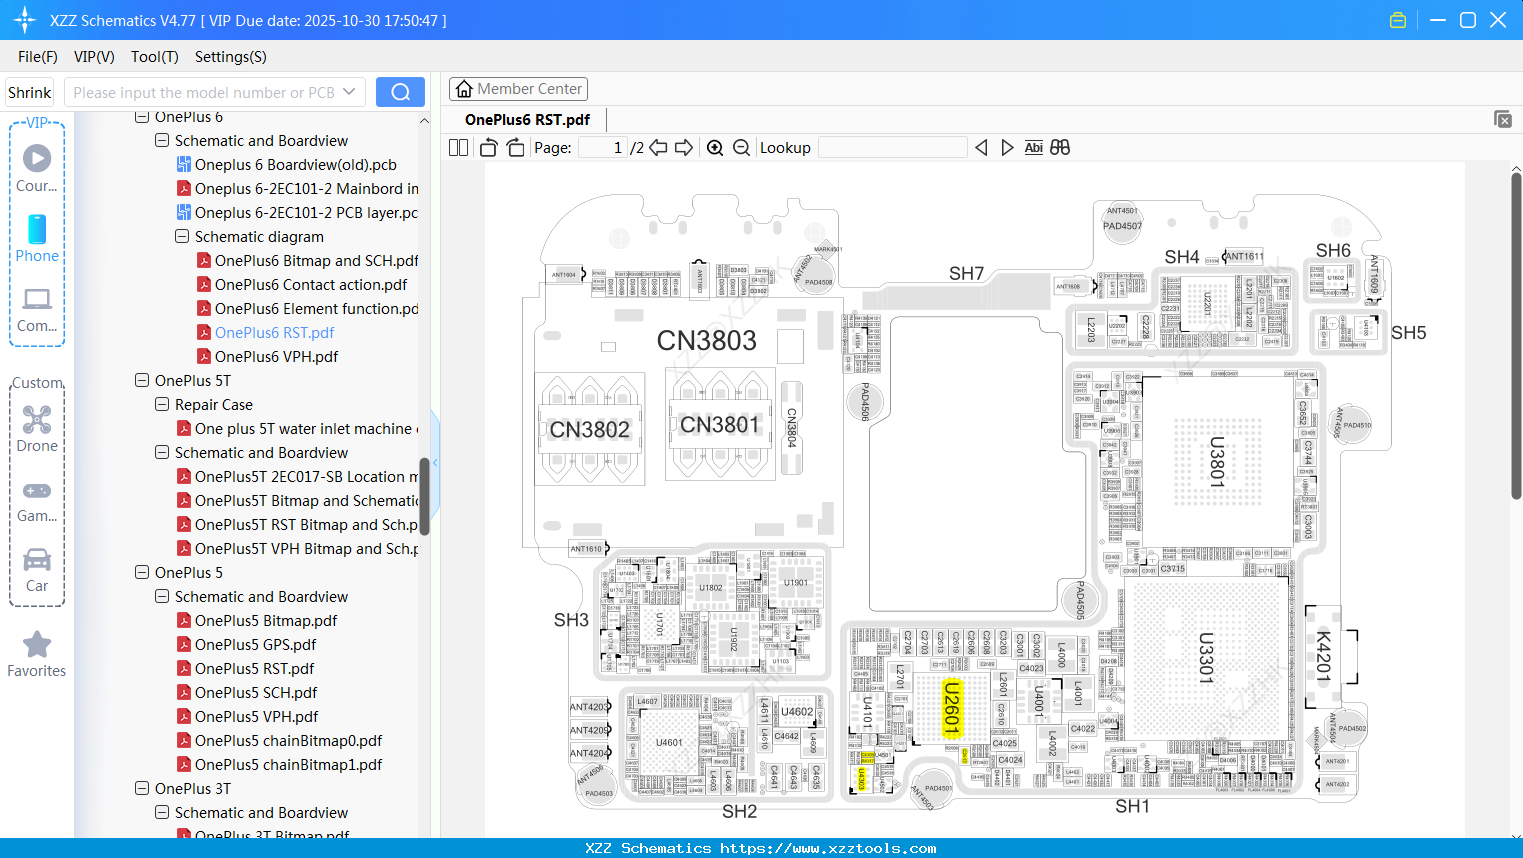Click the yellow toolbox icon in title bar
The image size is (1523, 858).
(x=1398, y=20)
